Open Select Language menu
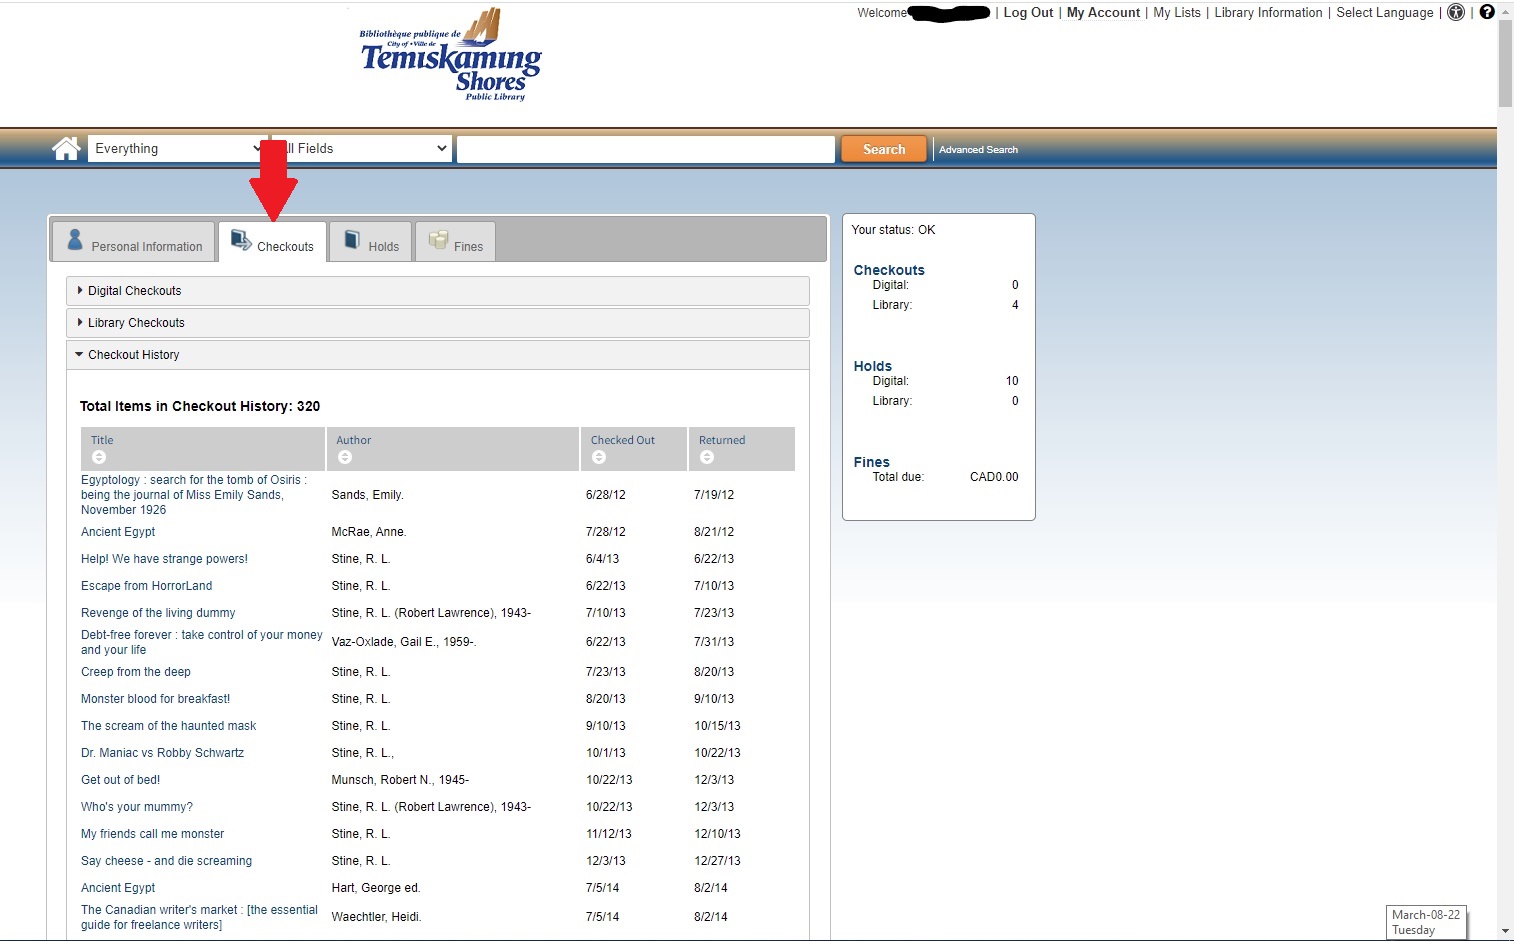 (x=1385, y=13)
